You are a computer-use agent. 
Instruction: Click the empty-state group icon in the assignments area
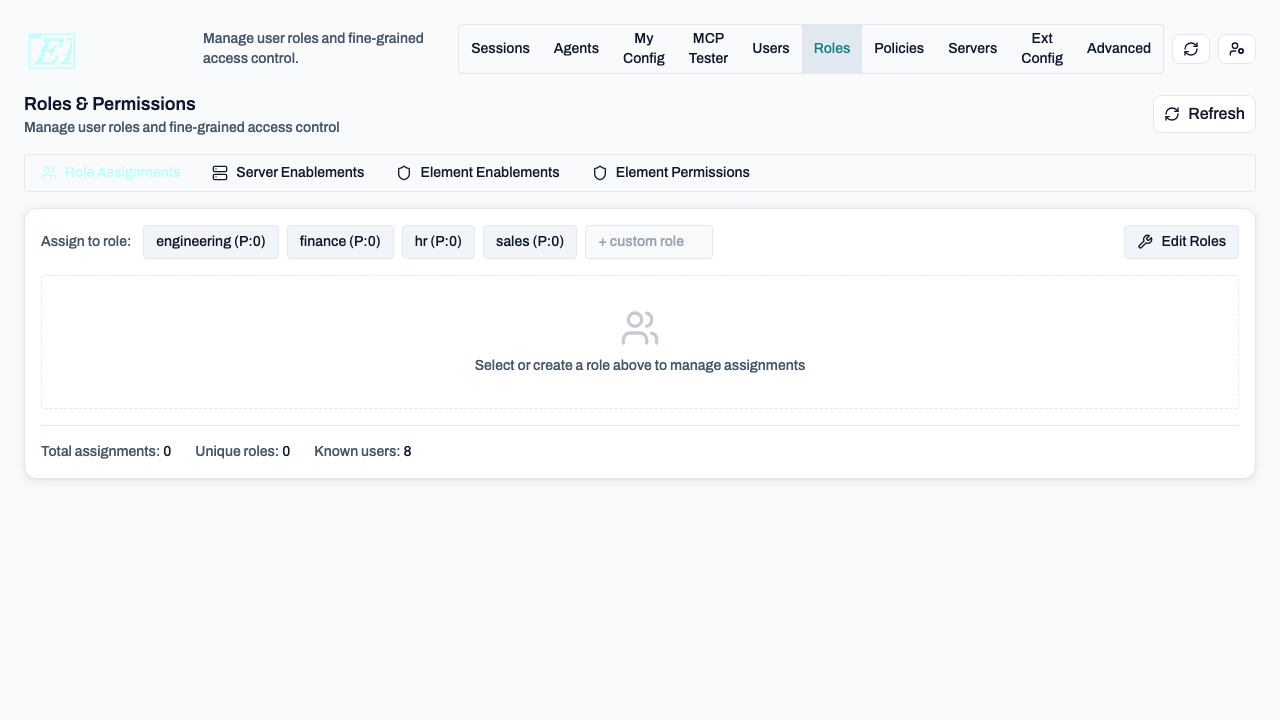[x=639, y=327]
